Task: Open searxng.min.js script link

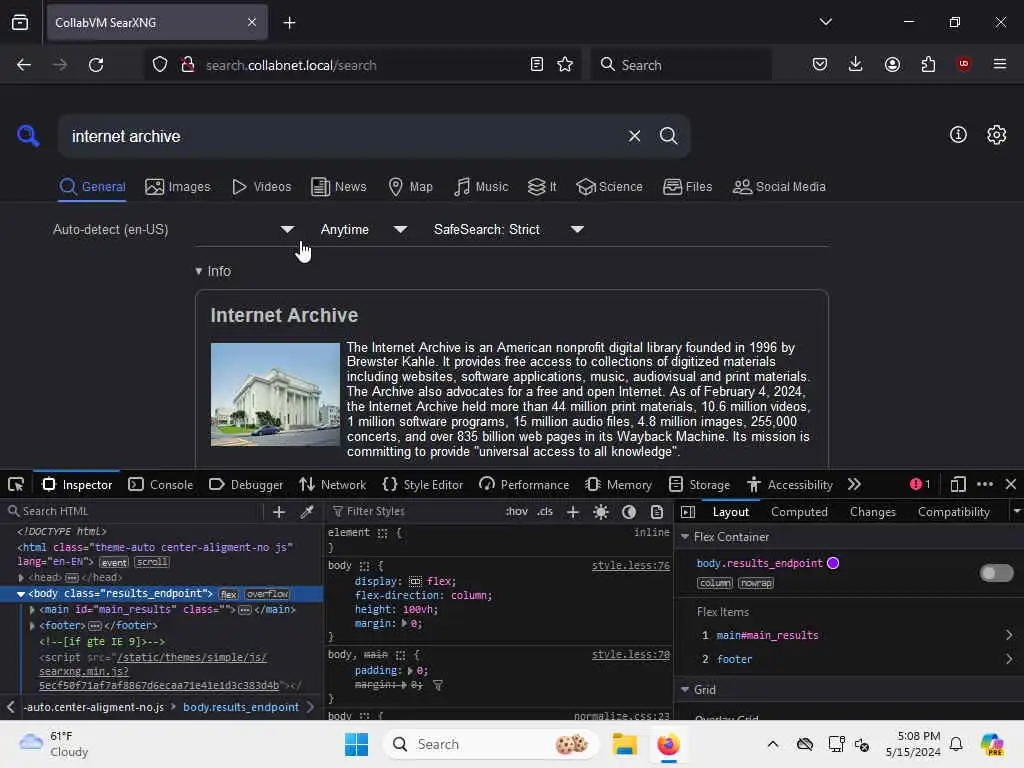Action: [159, 671]
